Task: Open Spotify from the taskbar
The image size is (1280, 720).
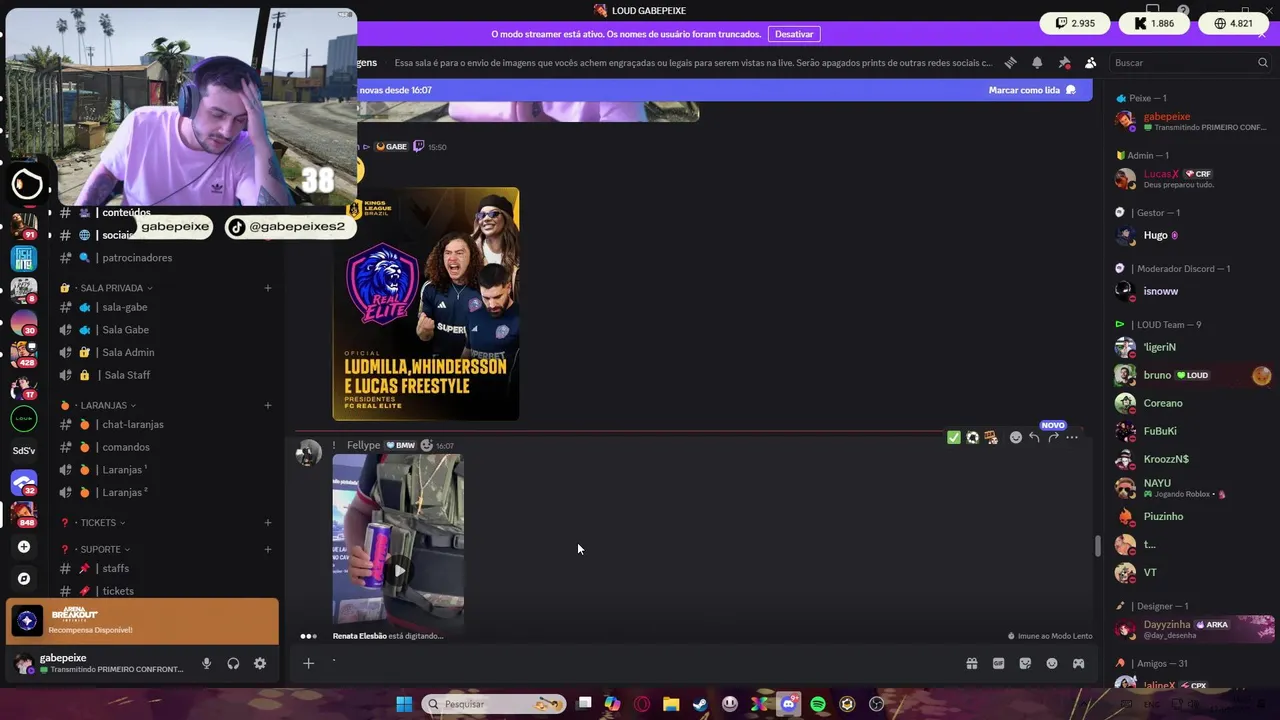Action: coord(818,704)
